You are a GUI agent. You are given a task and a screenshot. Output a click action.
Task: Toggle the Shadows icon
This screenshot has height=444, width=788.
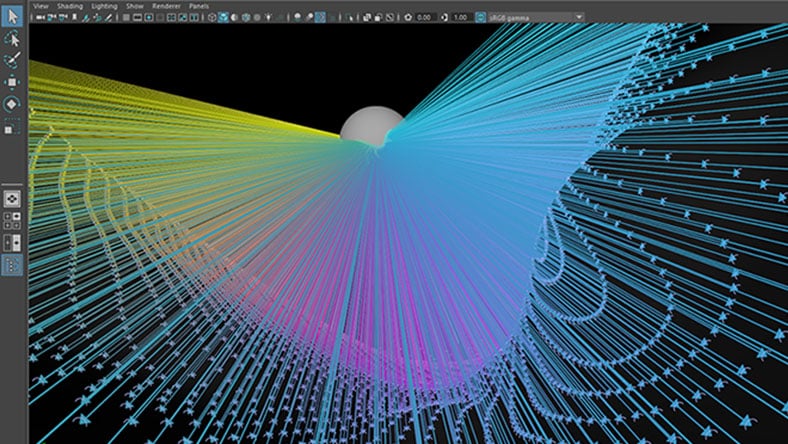pyautogui.click(x=280, y=18)
